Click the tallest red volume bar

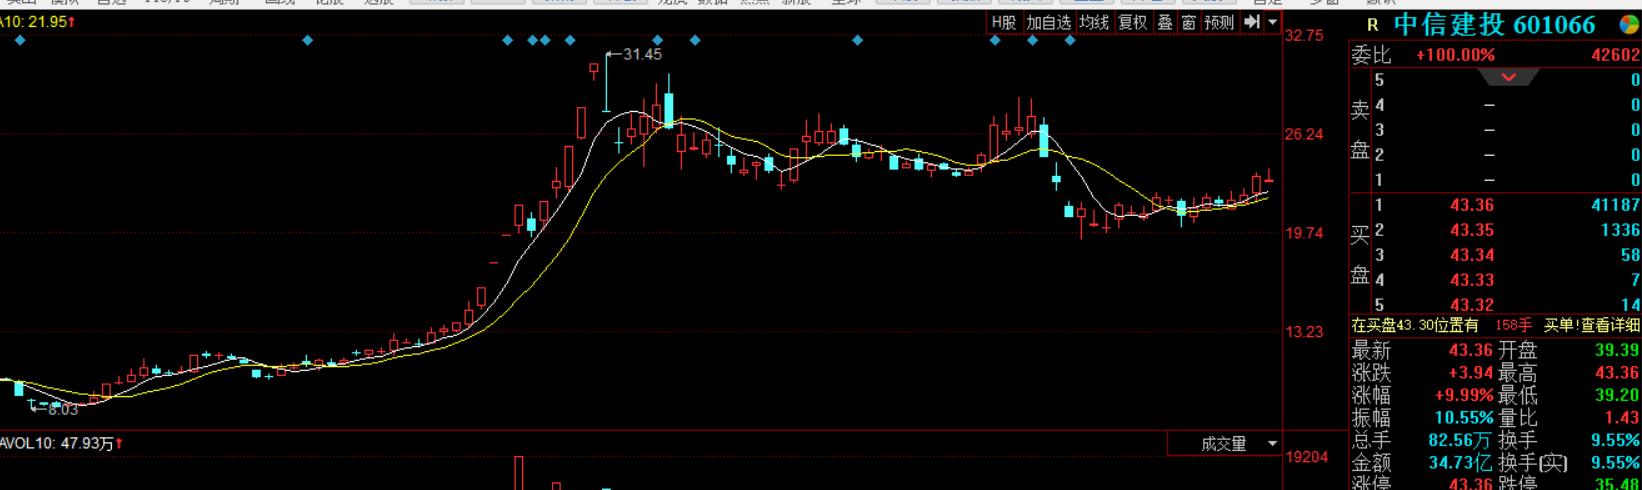[518, 473]
